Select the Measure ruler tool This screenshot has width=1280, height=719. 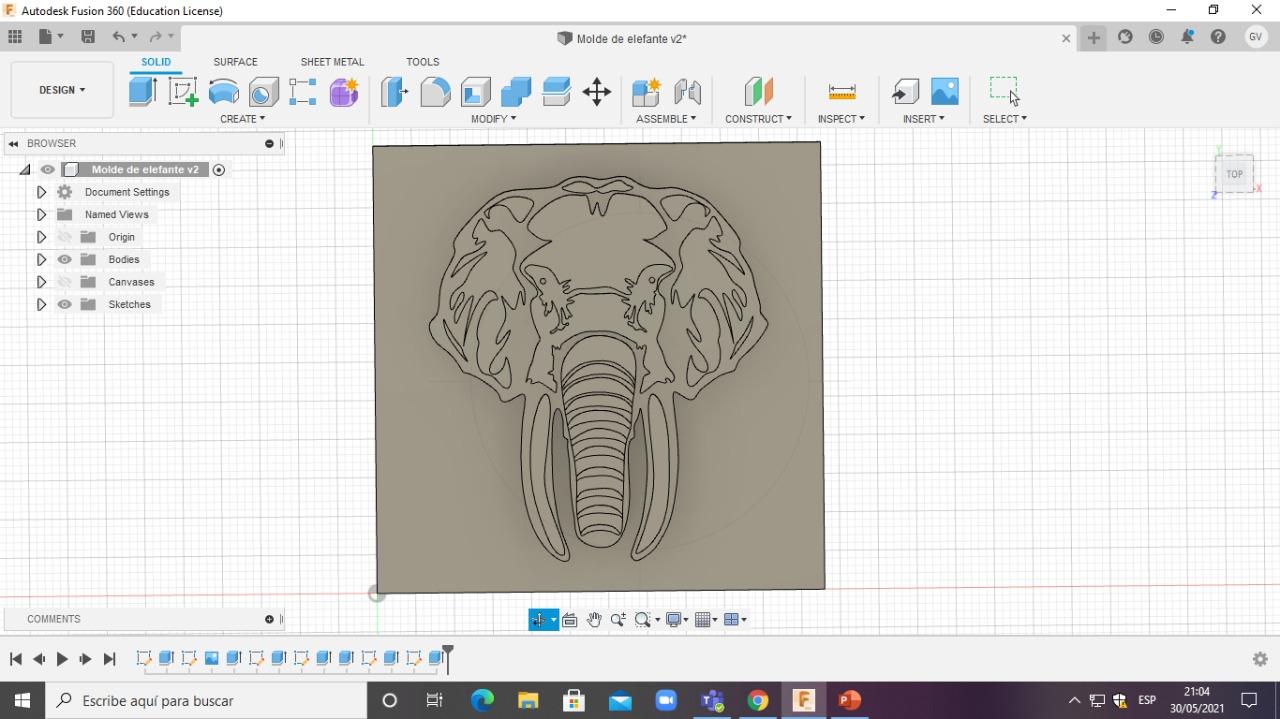pyautogui.click(x=842, y=91)
